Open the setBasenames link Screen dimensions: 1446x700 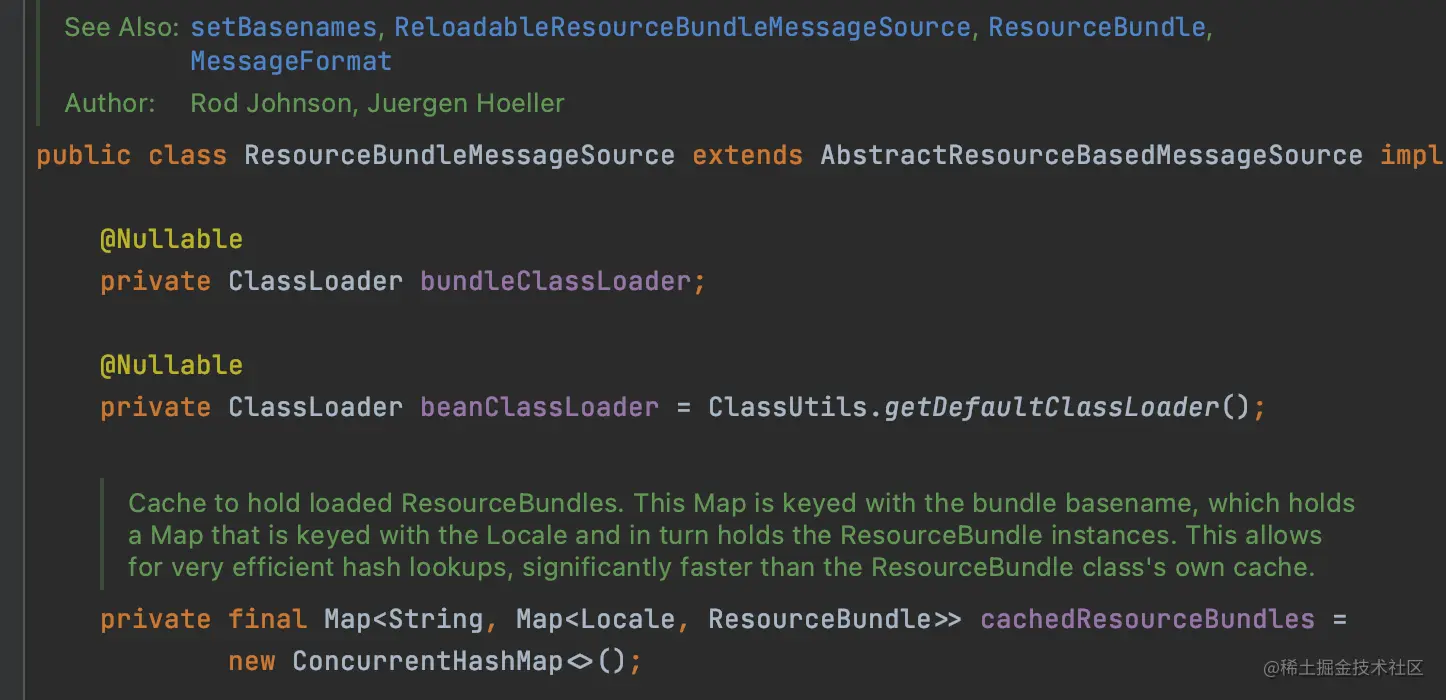[x=283, y=27]
